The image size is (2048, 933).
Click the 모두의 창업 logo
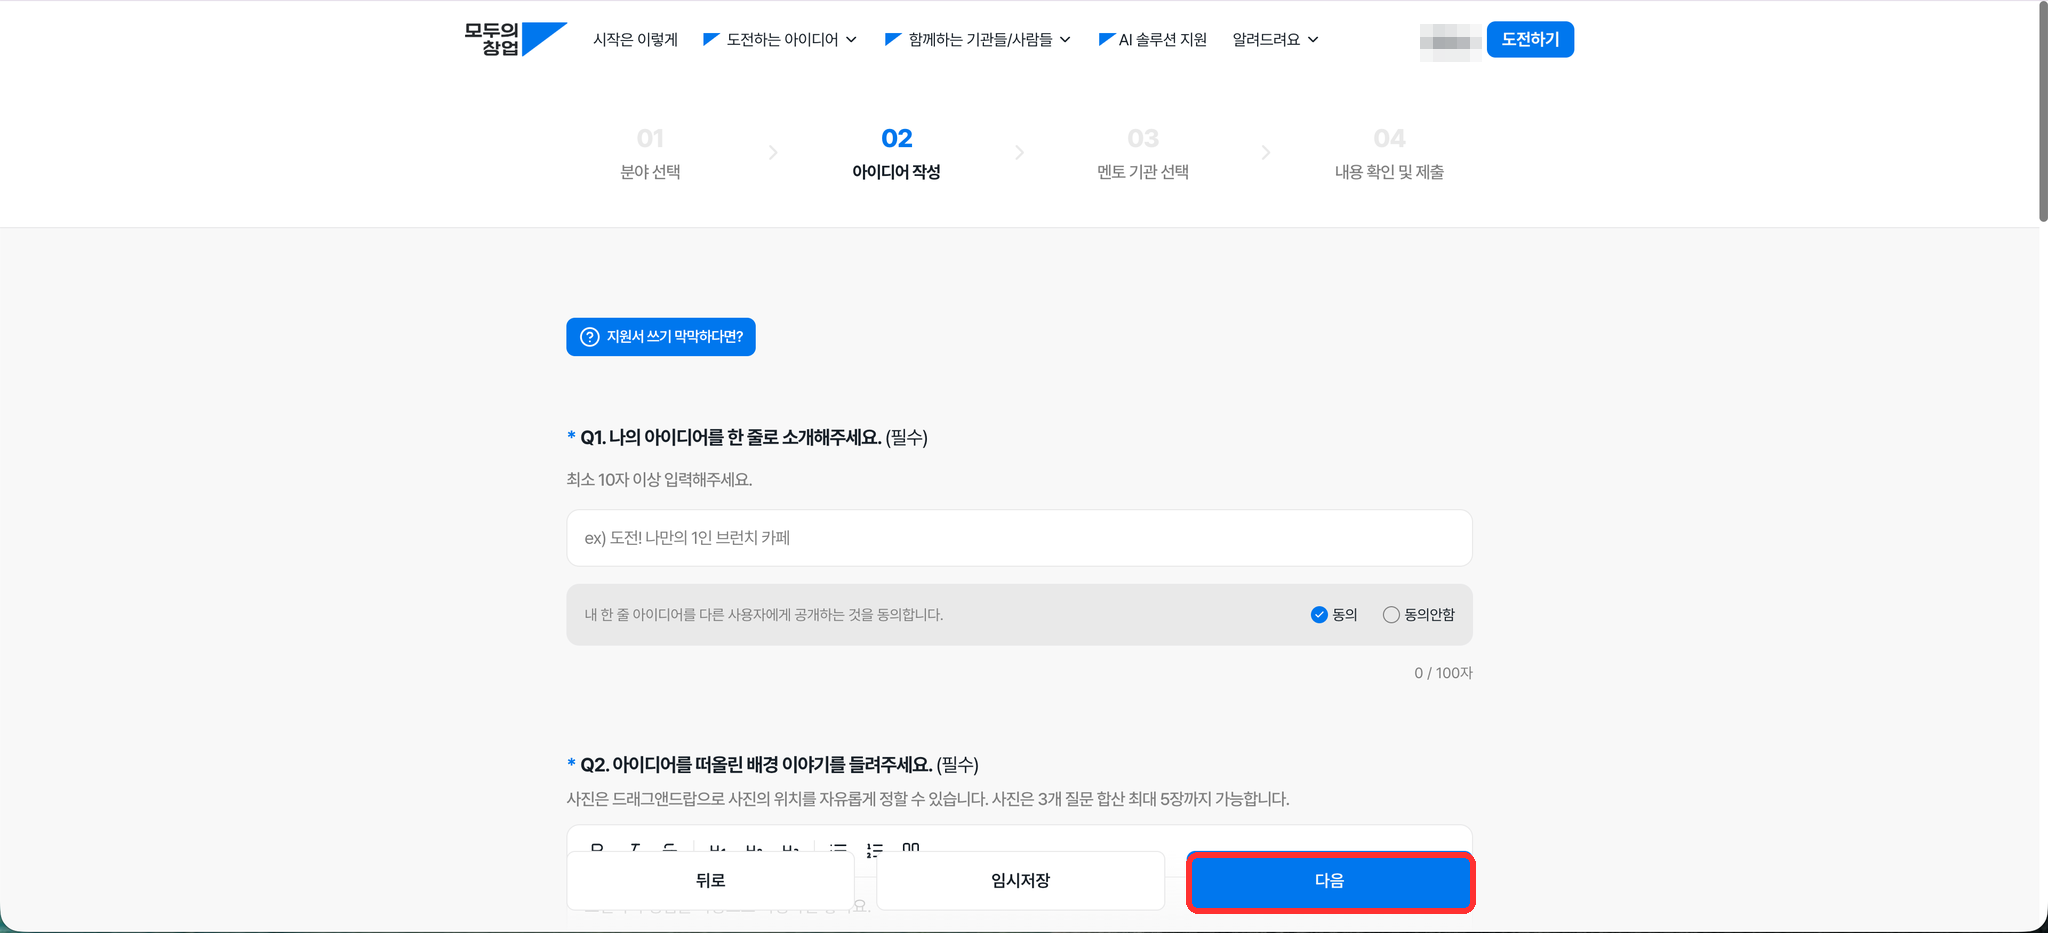pos(515,39)
